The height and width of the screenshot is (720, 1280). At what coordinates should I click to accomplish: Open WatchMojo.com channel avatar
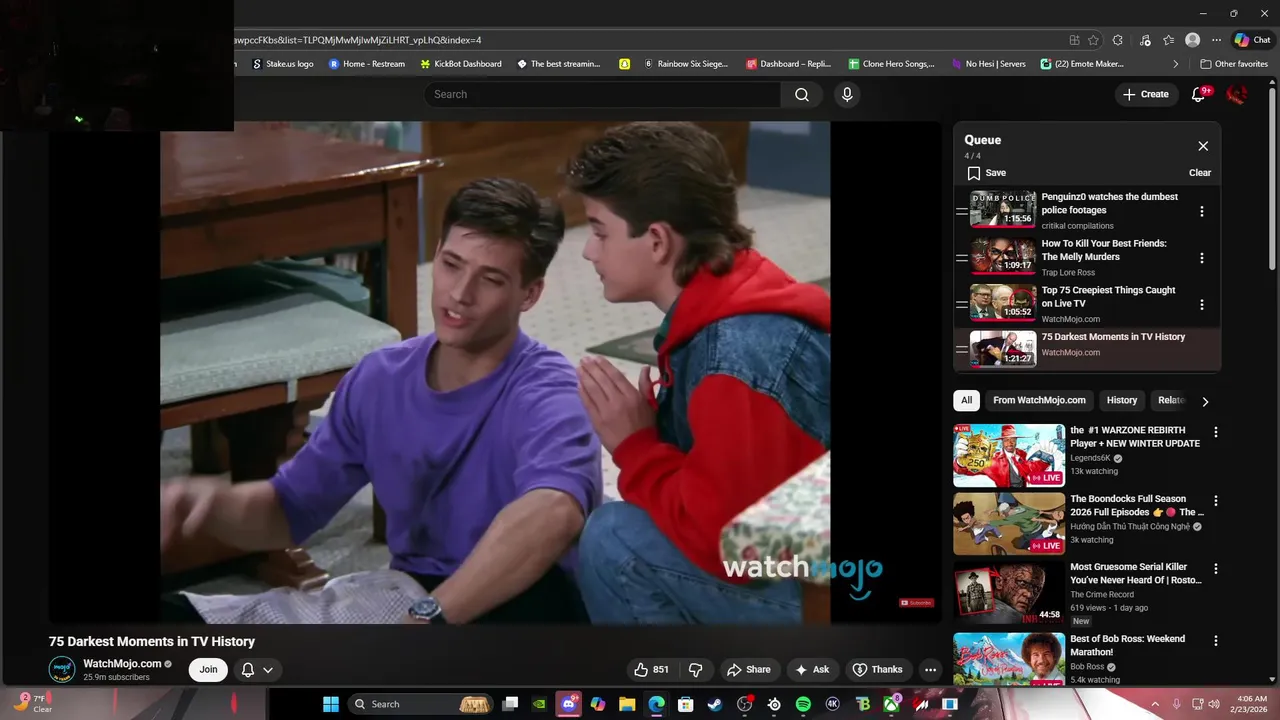62,670
